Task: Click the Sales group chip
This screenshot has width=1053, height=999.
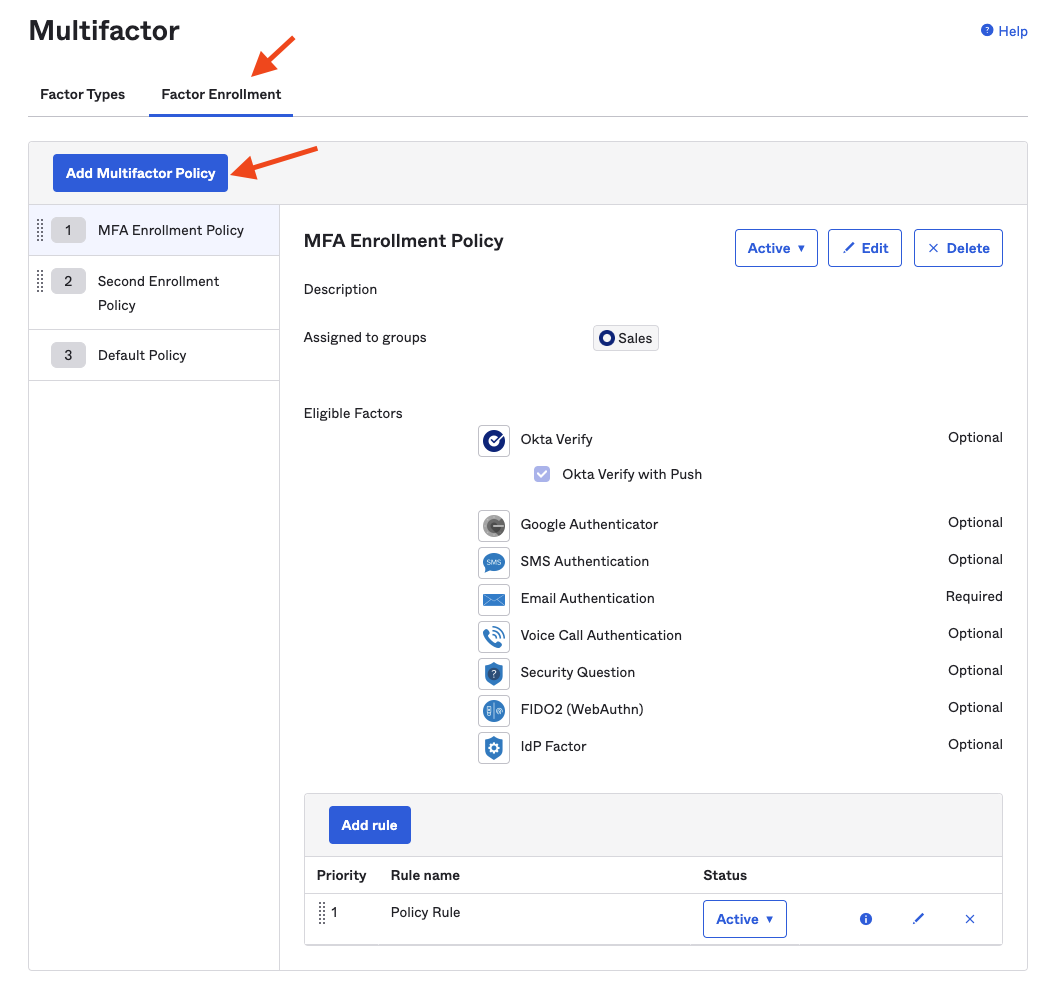Action: (625, 337)
